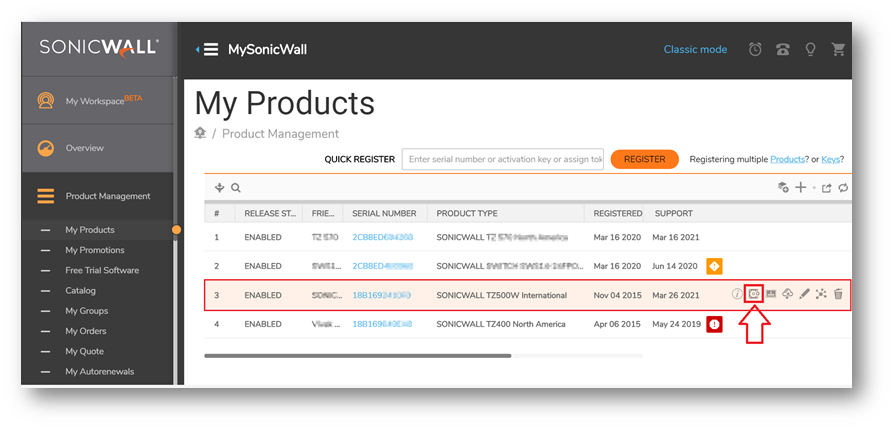Open the shopping cart icon
Screen dimensions: 894x430
click(838, 49)
